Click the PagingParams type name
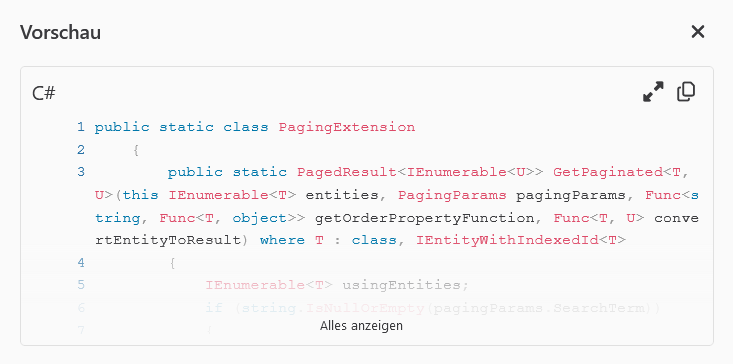733x364 pixels. coord(452,195)
